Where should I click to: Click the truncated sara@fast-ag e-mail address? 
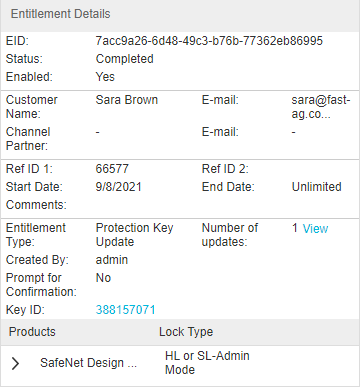point(321,107)
